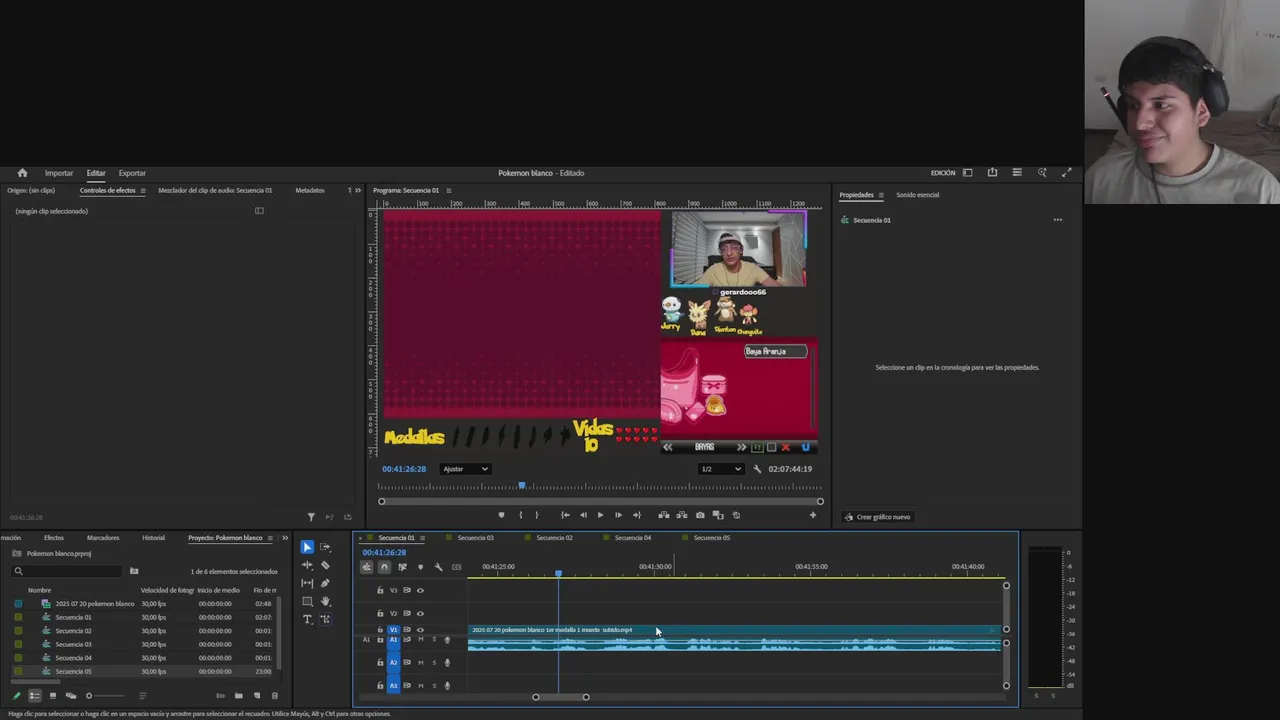Viewport: 1280px width, 720px height.
Task: Select the Hand tool
Action: pos(325,601)
